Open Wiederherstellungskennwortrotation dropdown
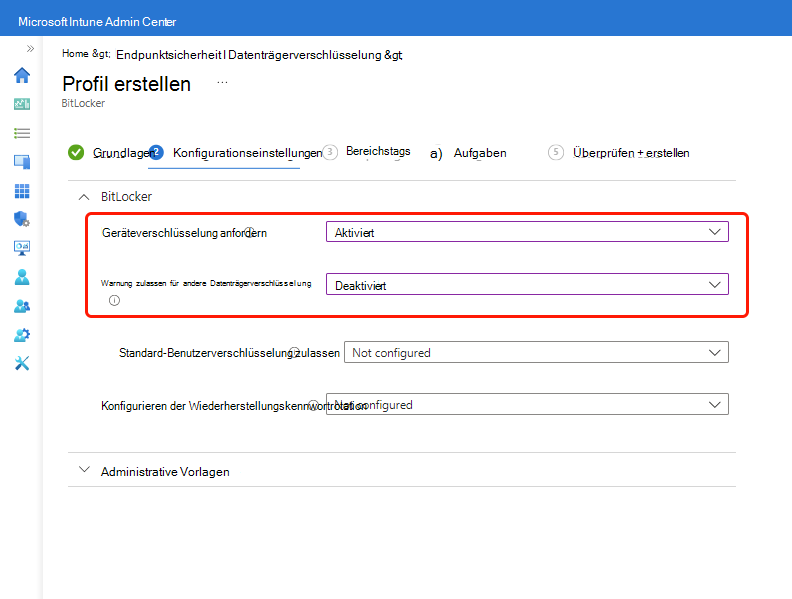Image resolution: width=792 pixels, height=599 pixels. [527, 404]
